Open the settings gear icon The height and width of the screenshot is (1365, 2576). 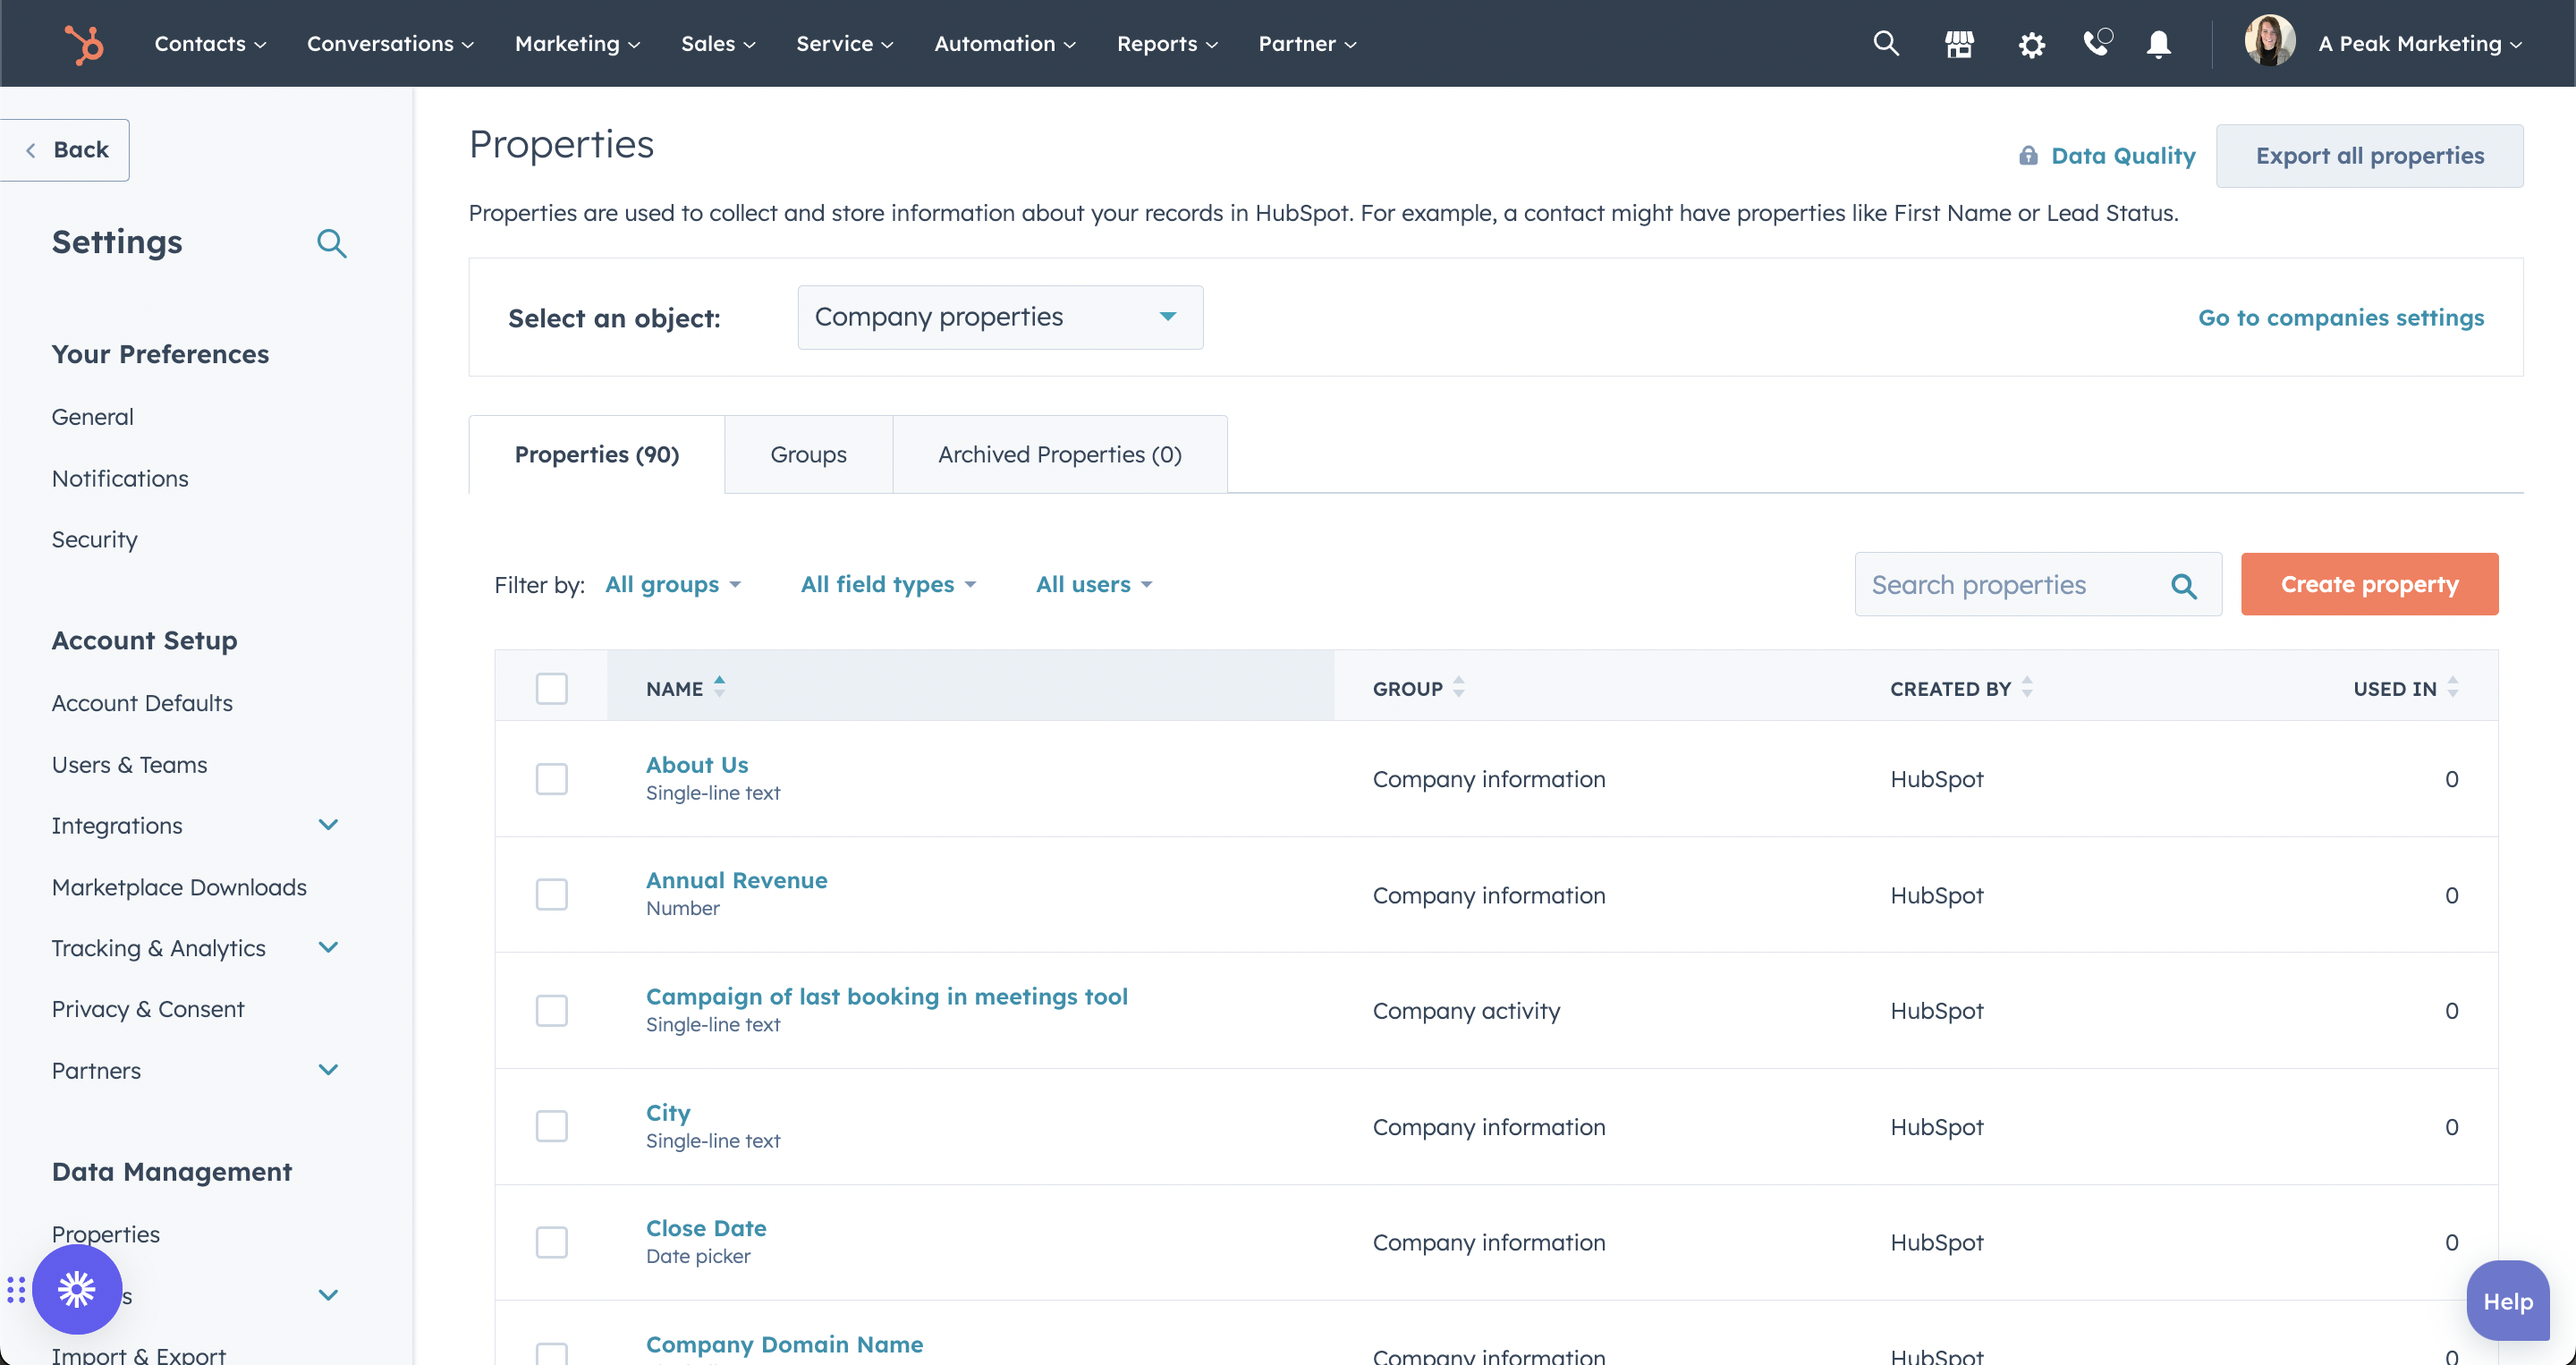click(x=2030, y=43)
